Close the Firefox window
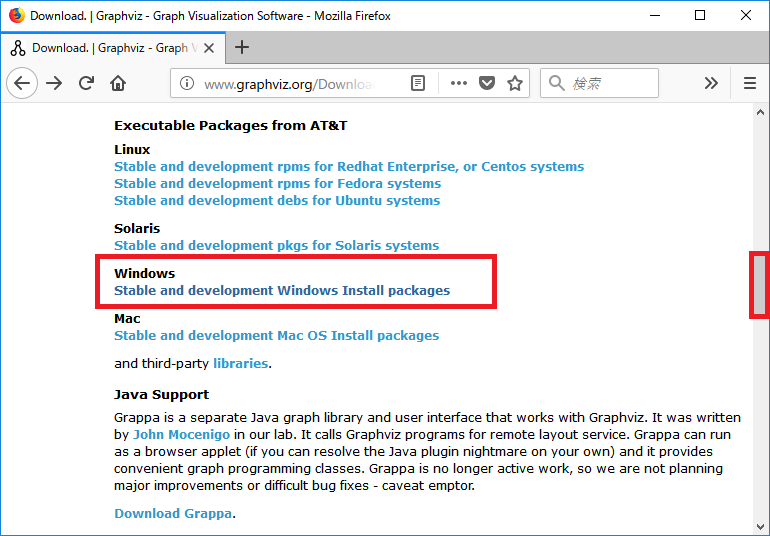Image resolution: width=770 pixels, height=536 pixels. pyautogui.click(x=745, y=15)
